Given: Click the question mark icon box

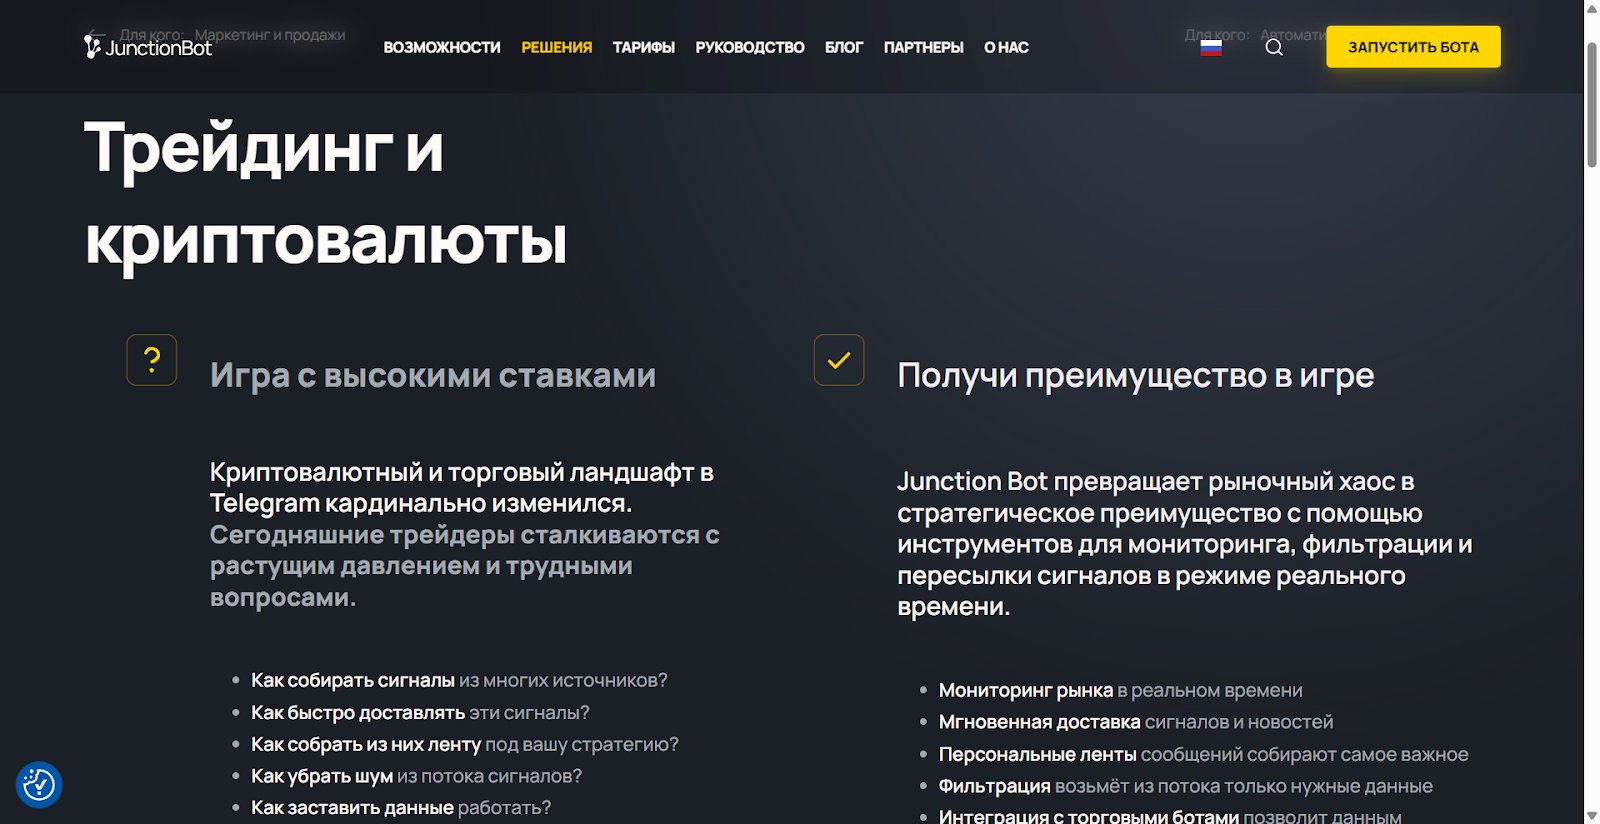Looking at the screenshot, I should pyautogui.click(x=152, y=360).
